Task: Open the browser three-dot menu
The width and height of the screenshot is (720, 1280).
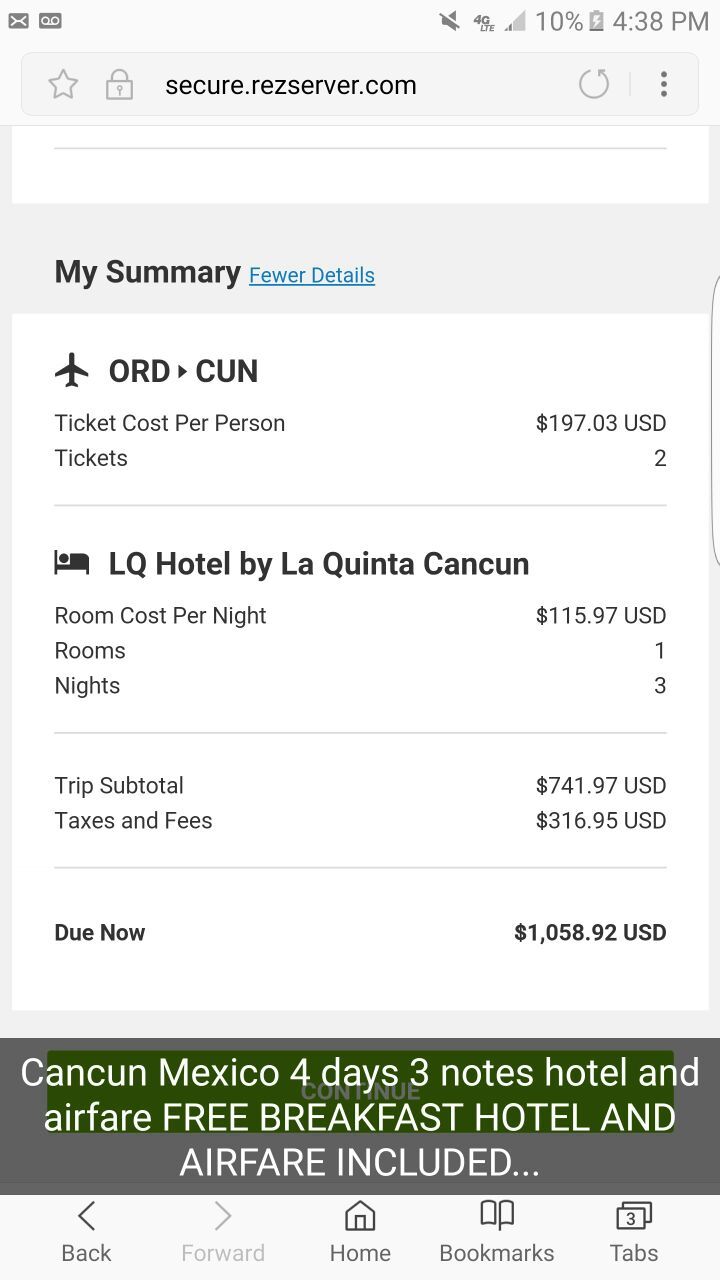Action: (663, 84)
